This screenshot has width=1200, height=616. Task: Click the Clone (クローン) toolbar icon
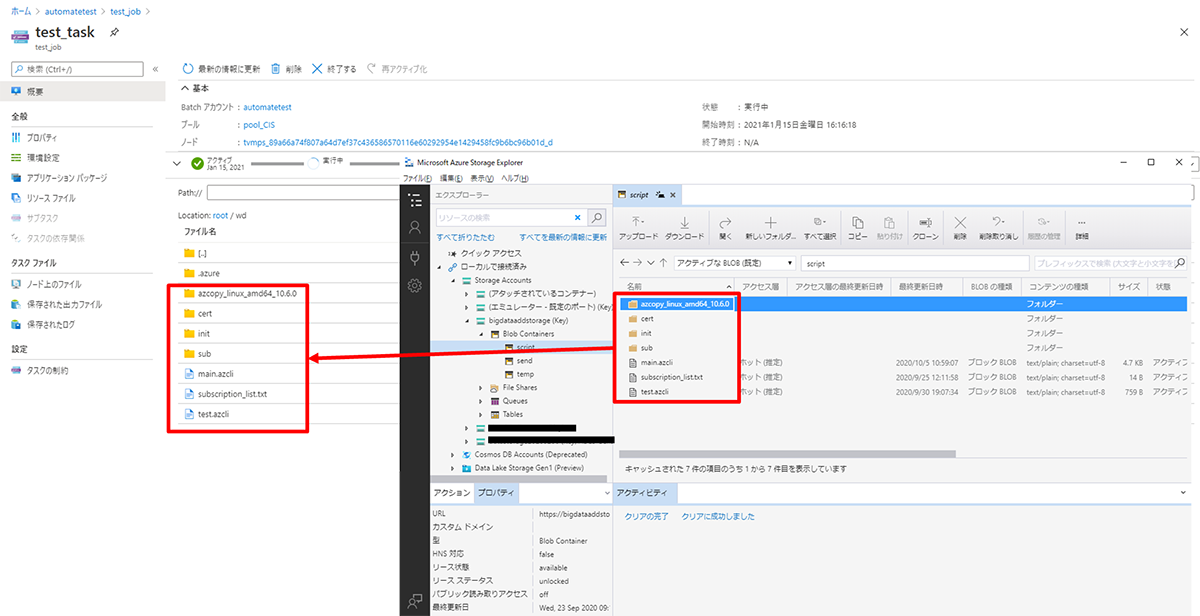click(x=925, y=228)
